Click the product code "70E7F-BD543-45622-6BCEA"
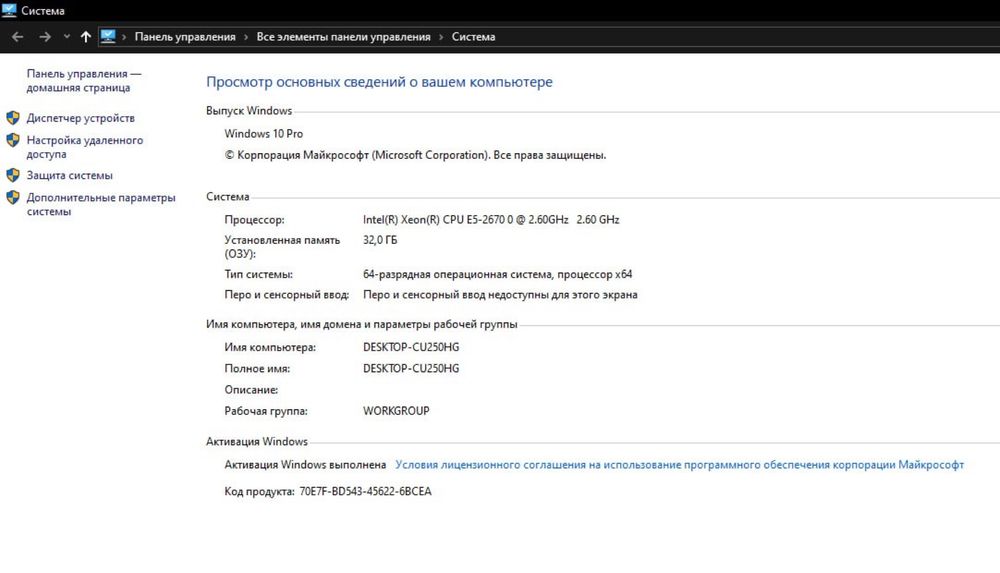 click(x=365, y=491)
